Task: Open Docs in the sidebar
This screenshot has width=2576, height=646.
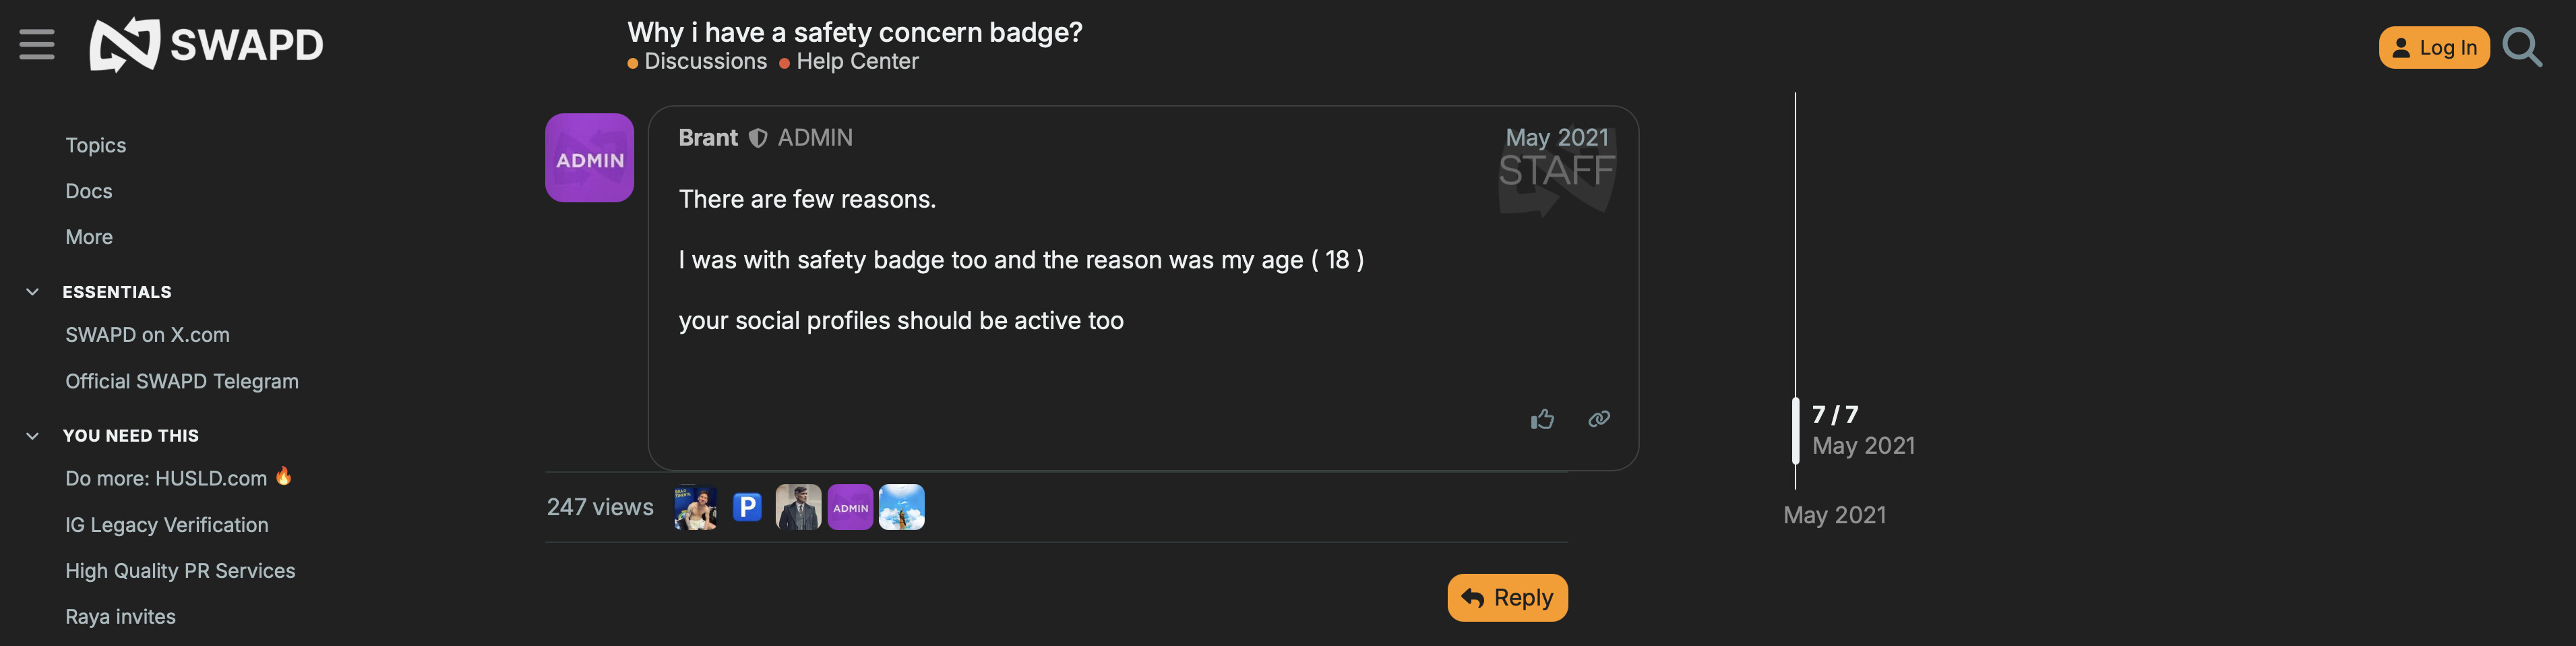Action: 89,191
